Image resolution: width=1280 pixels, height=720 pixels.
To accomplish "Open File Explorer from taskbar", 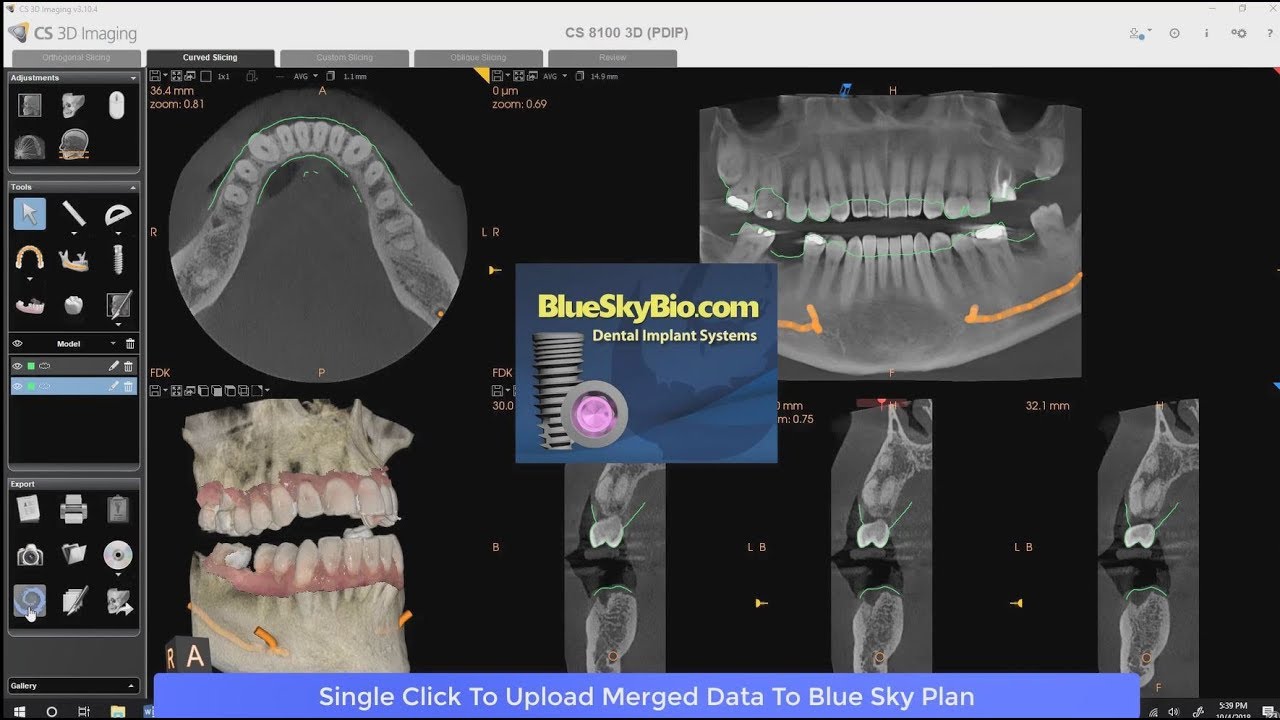I will (117, 711).
